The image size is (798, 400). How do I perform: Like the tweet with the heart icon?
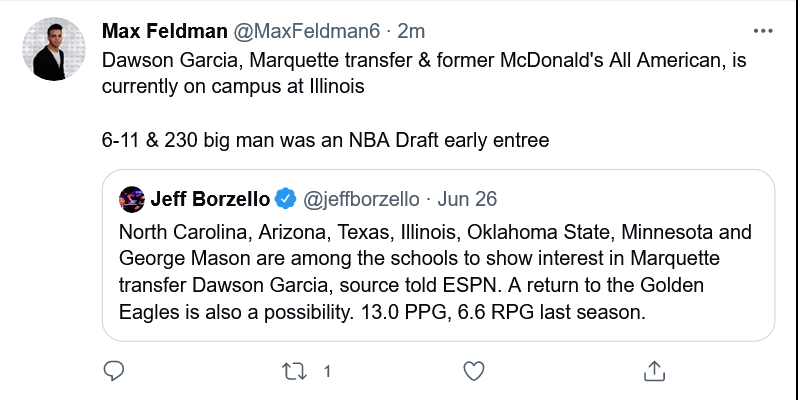tap(475, 371)
